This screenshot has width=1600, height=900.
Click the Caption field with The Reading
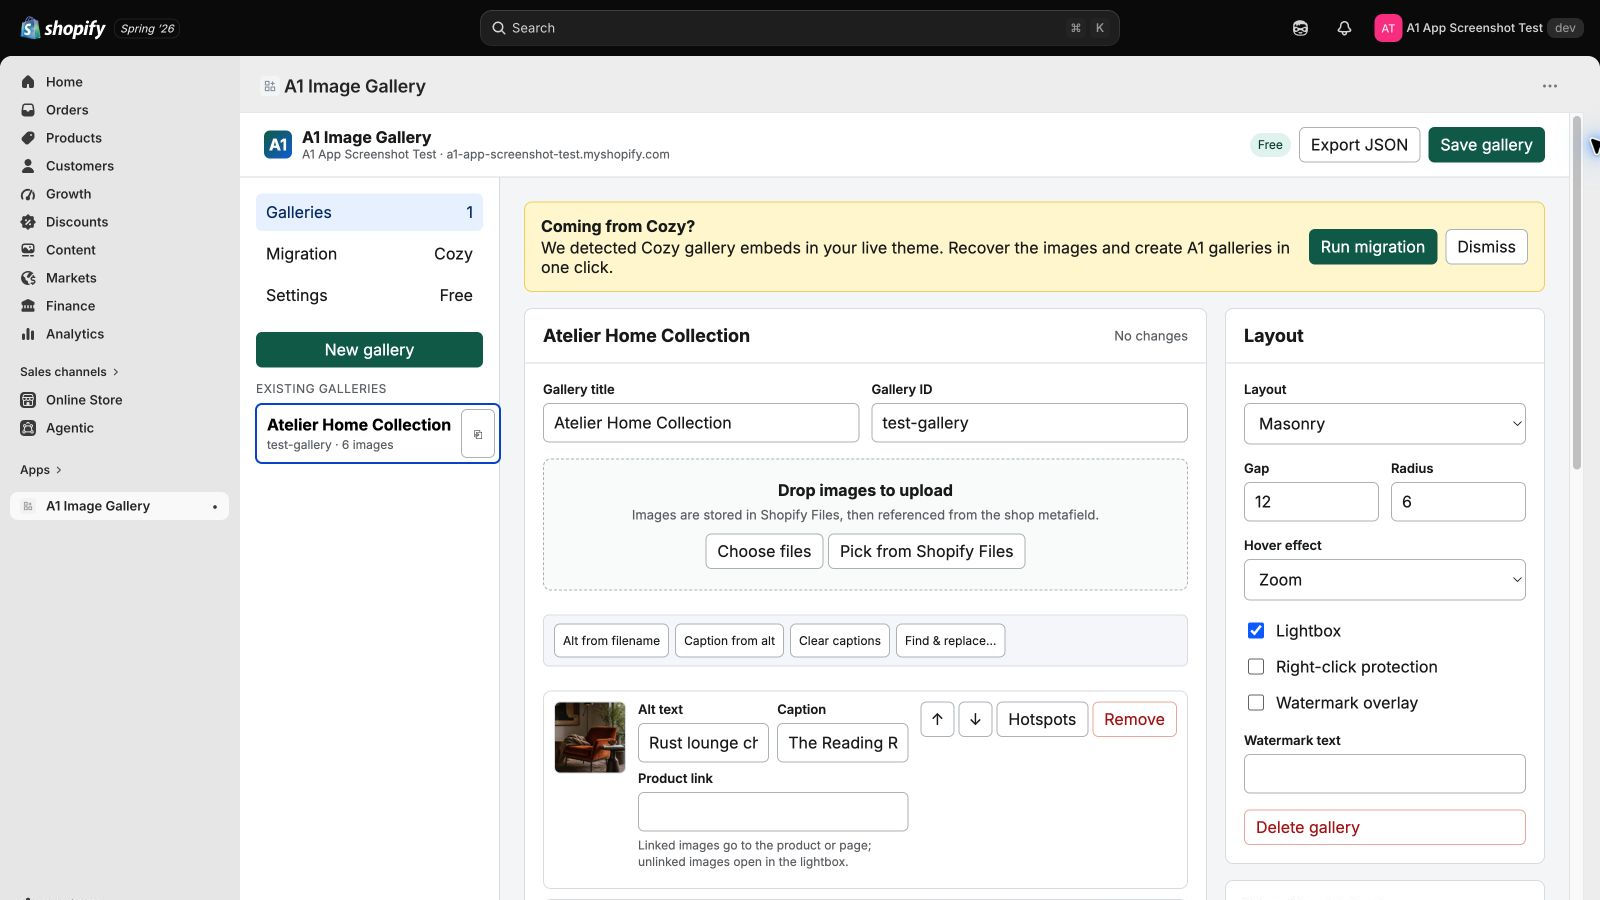(x=843, y=743)
